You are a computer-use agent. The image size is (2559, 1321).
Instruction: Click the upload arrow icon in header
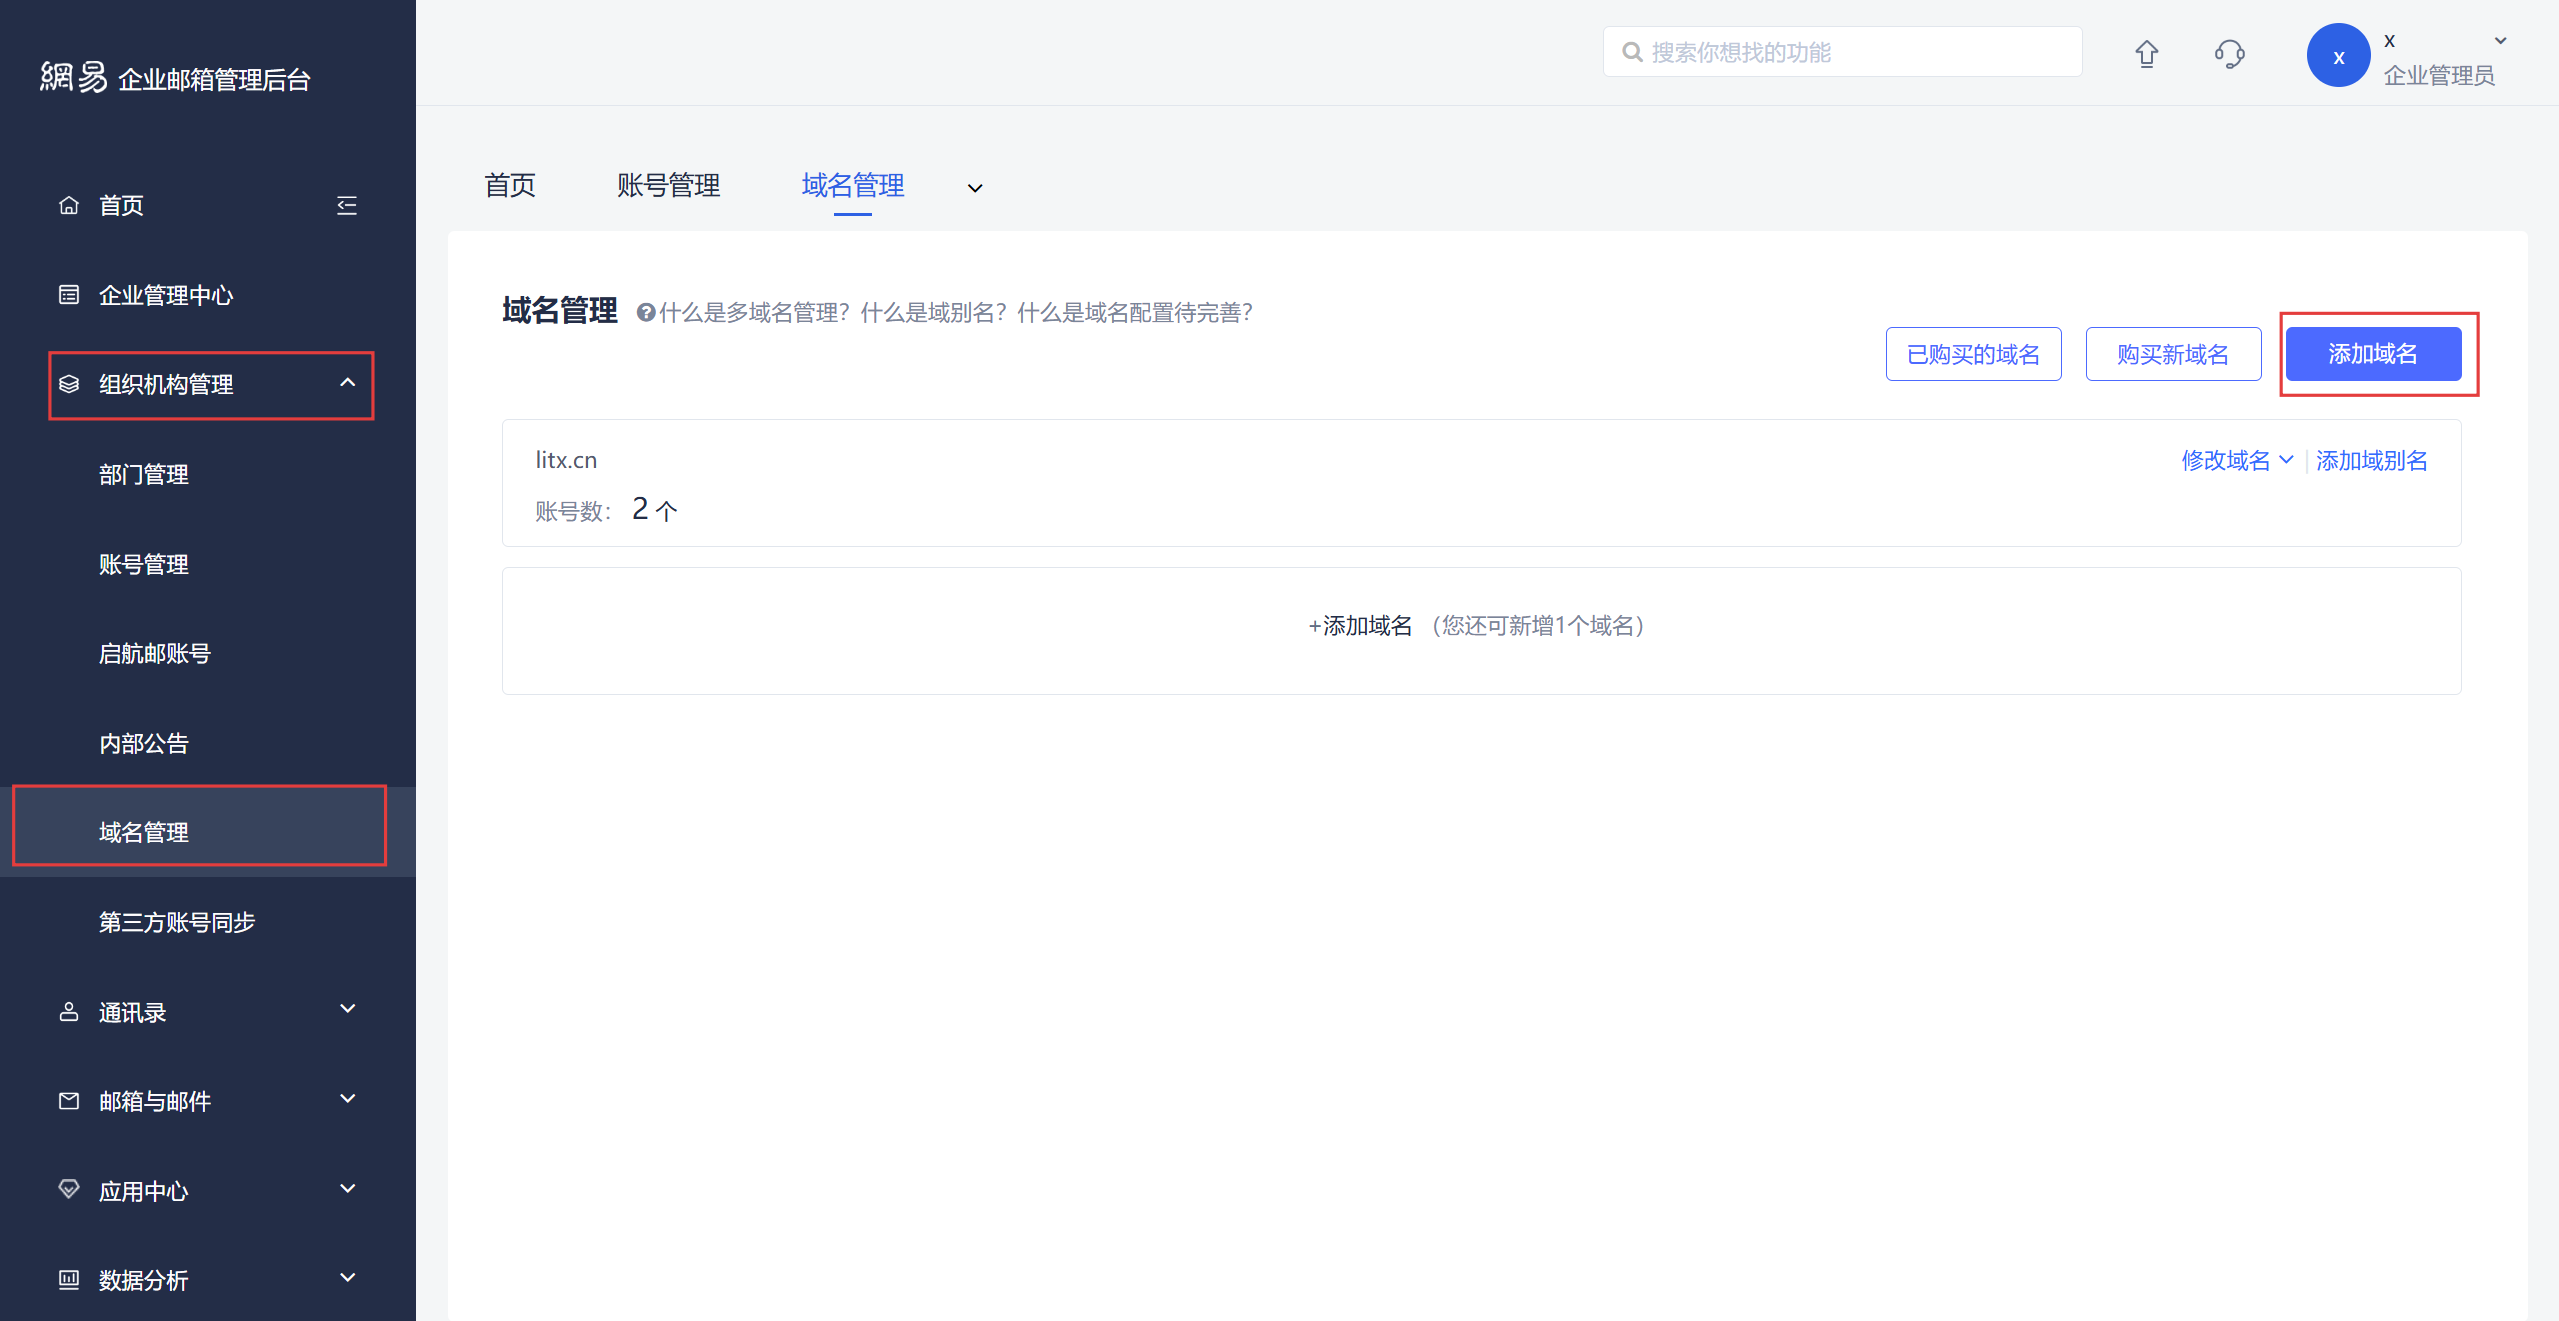click(x=2146, y=53)
